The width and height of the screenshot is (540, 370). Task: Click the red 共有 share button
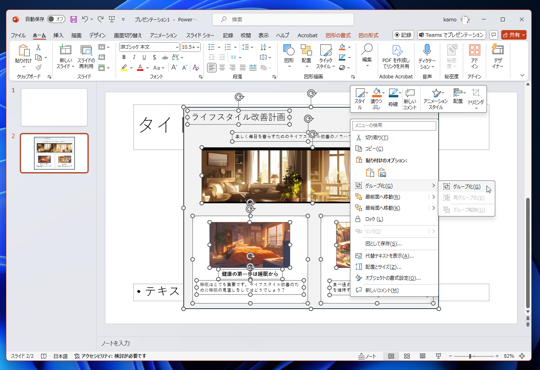pyautogui.click(x=513, y=35)
